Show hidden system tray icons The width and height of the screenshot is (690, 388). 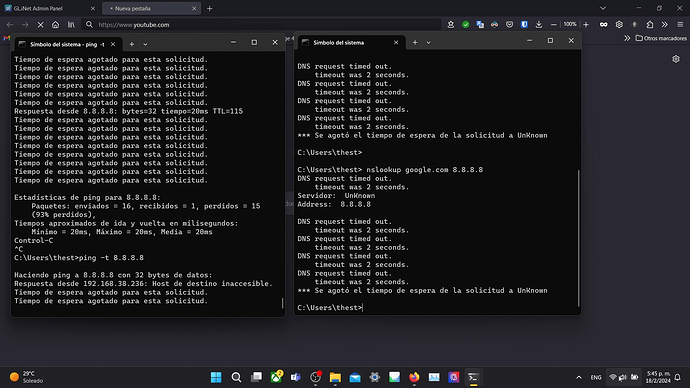click(579, 377)
